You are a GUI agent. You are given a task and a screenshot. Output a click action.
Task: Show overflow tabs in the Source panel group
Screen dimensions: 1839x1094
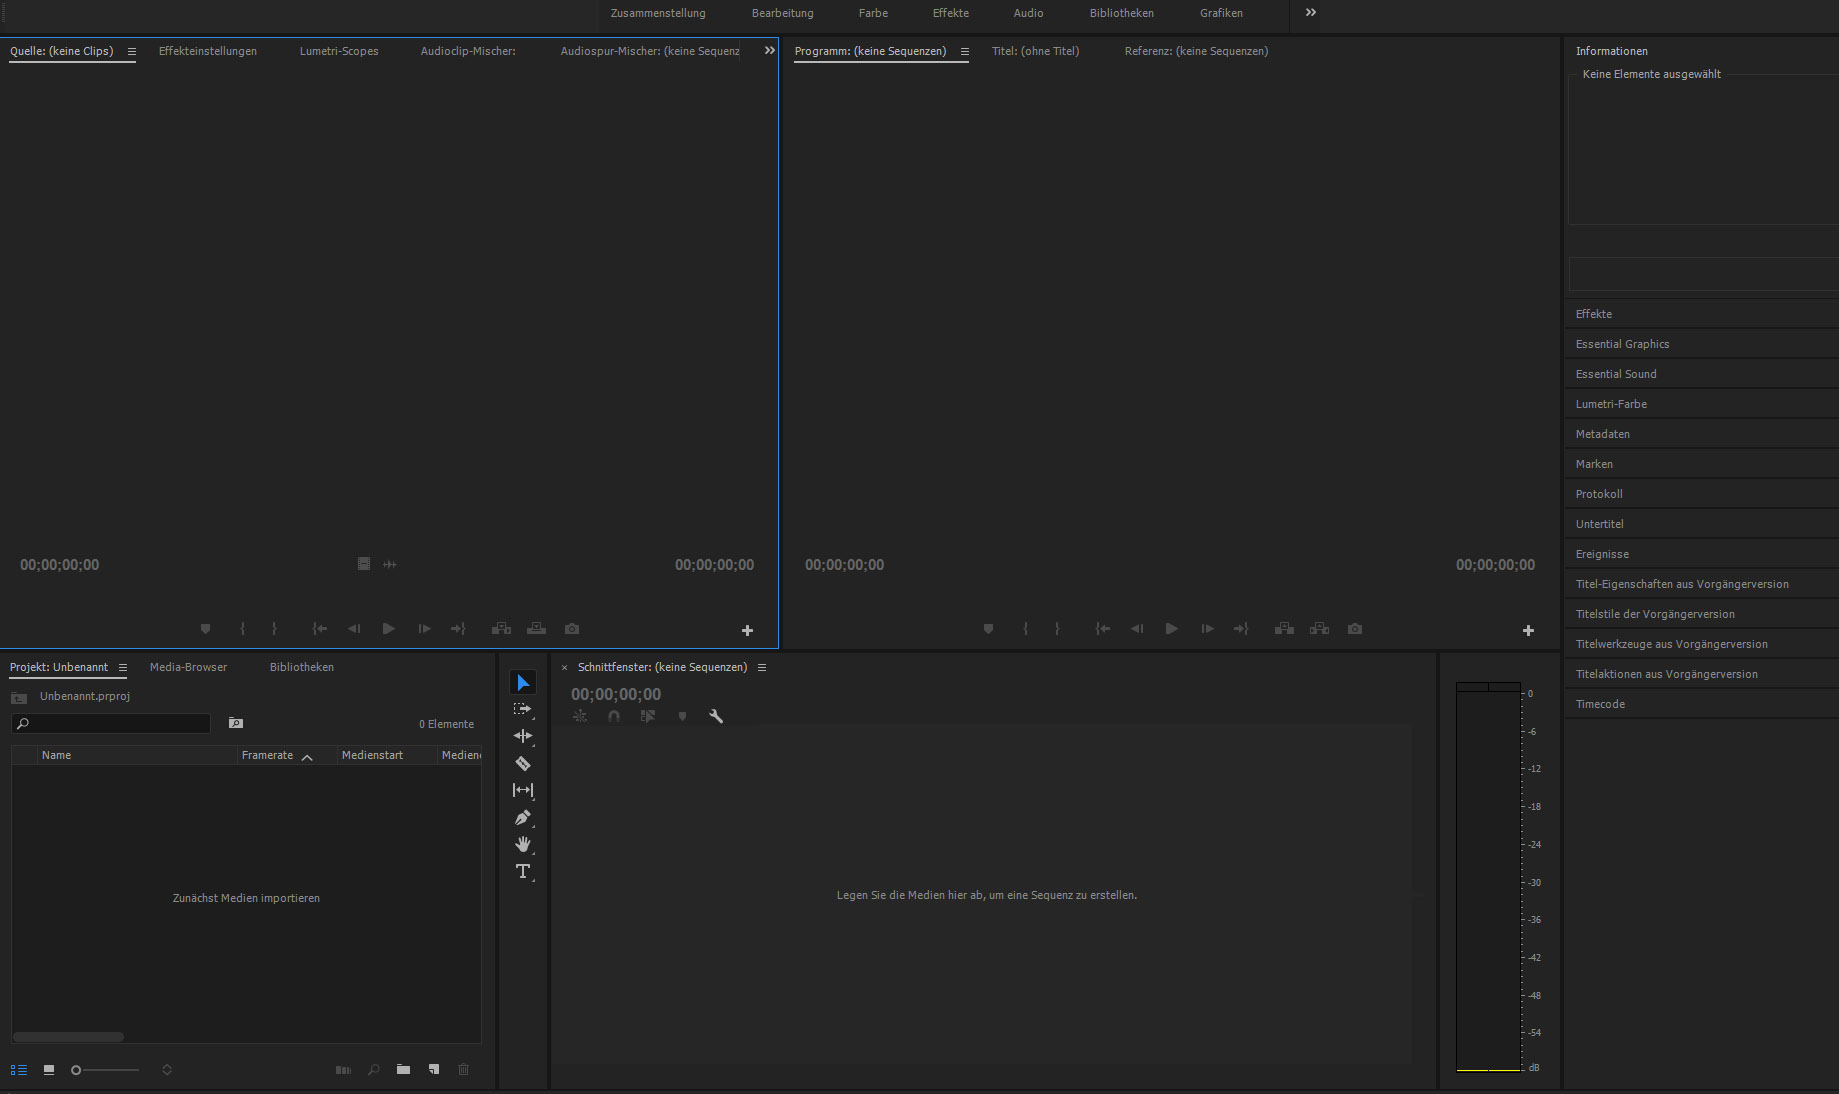click(769, 51)
